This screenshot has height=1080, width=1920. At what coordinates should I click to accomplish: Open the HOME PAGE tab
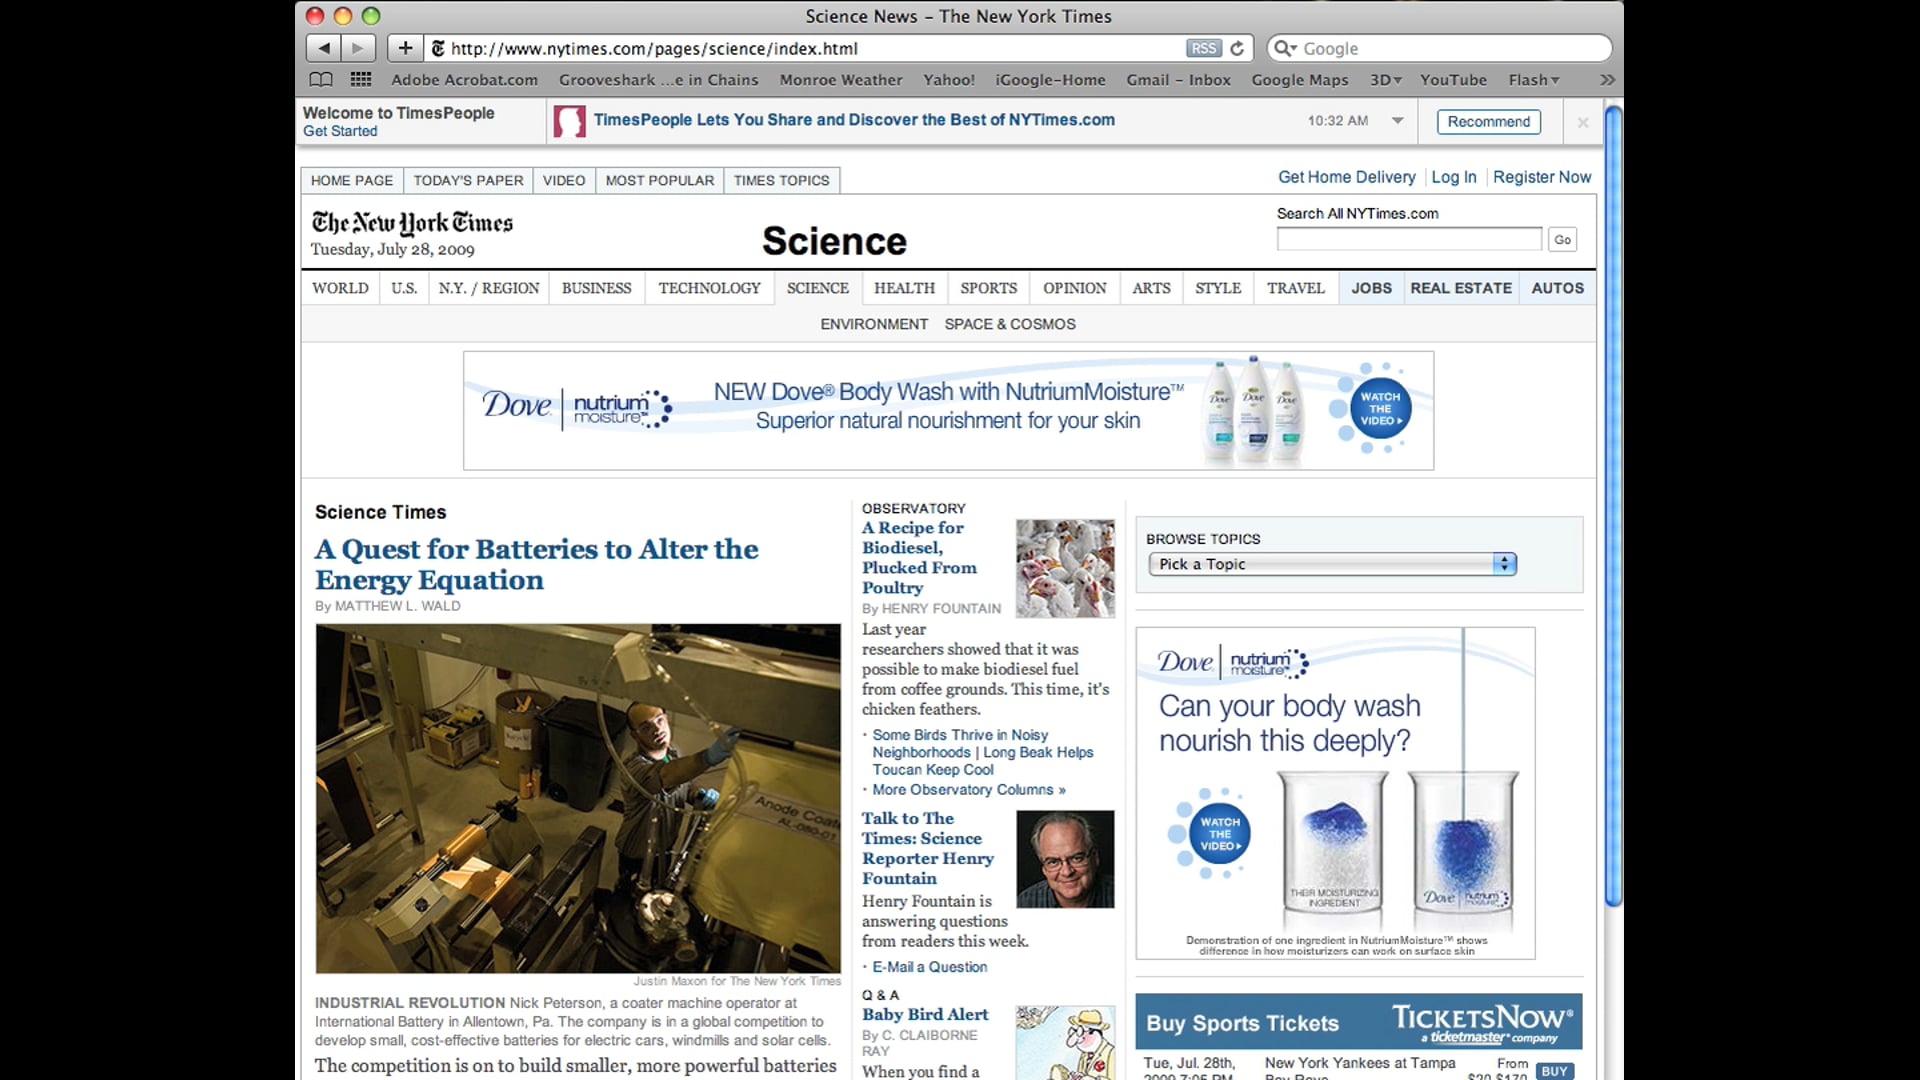(352, 180)
